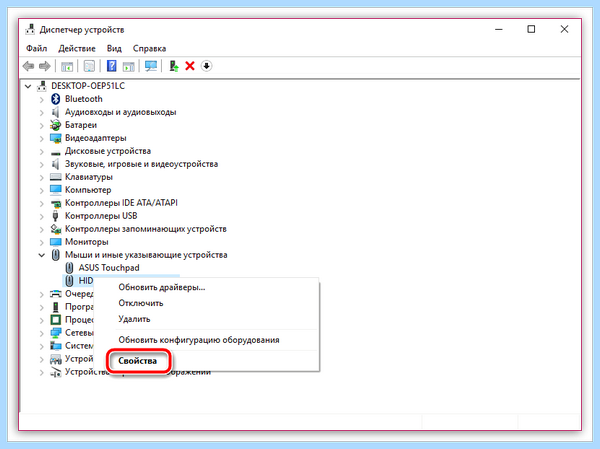600x449 pixels.
Task: Click the Аудиовходы и аудиовыходы speaker icon
Action: [x=56, y=112]
